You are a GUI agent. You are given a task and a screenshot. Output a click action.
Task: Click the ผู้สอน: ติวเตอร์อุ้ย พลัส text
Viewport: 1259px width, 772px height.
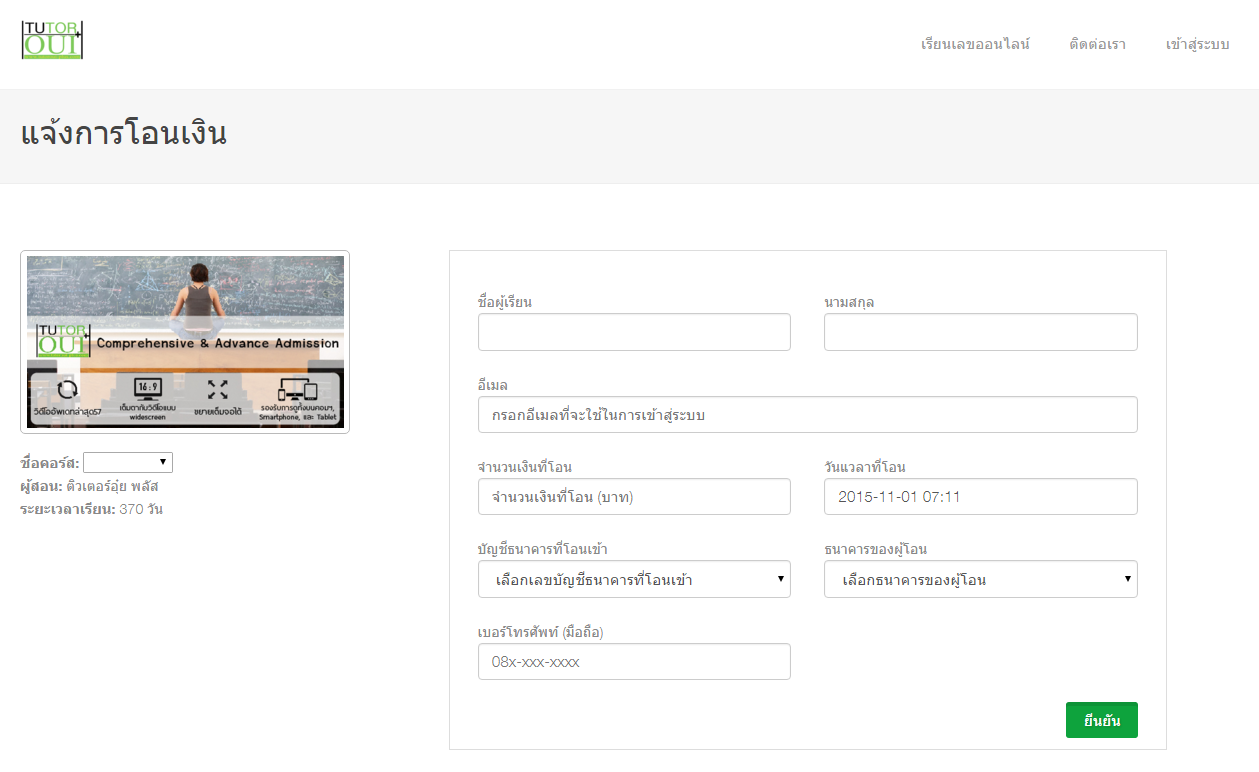coord(89,486)
